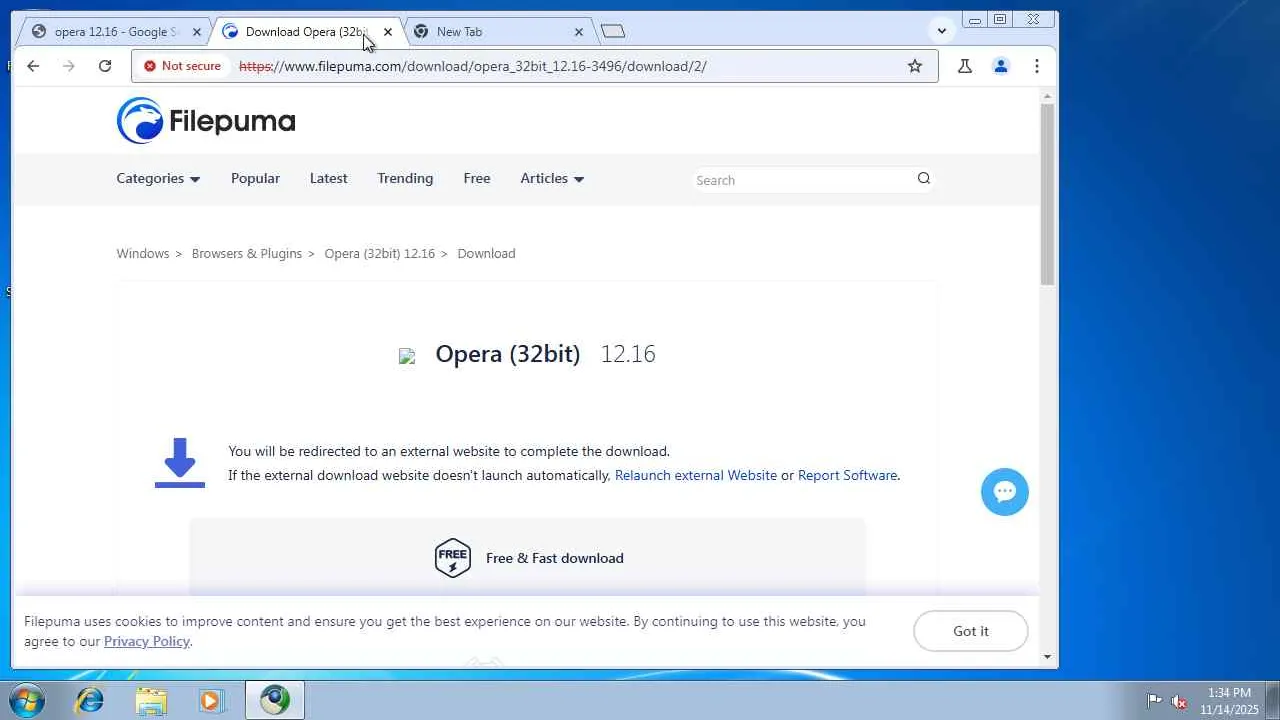
Task: Open a new tab with the plus button
Action: coord(613,31)
